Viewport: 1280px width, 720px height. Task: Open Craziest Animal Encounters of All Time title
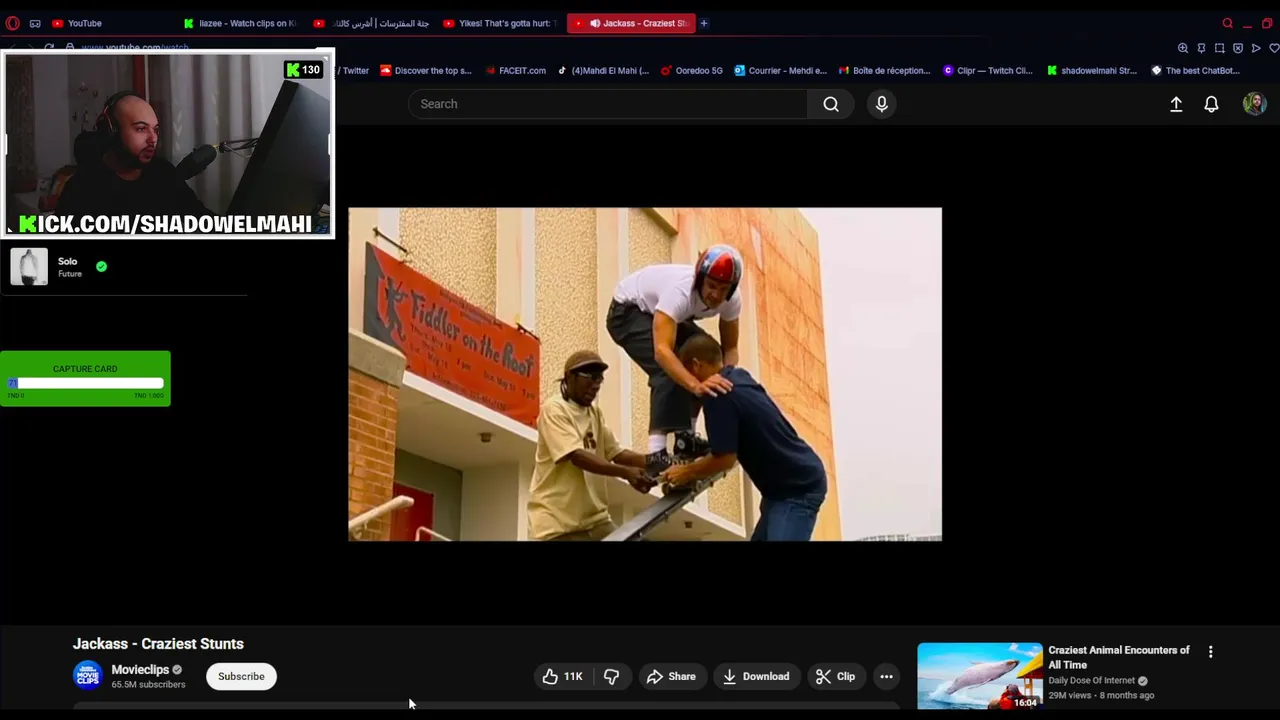pyautogui.click(x=1119, y=657)
